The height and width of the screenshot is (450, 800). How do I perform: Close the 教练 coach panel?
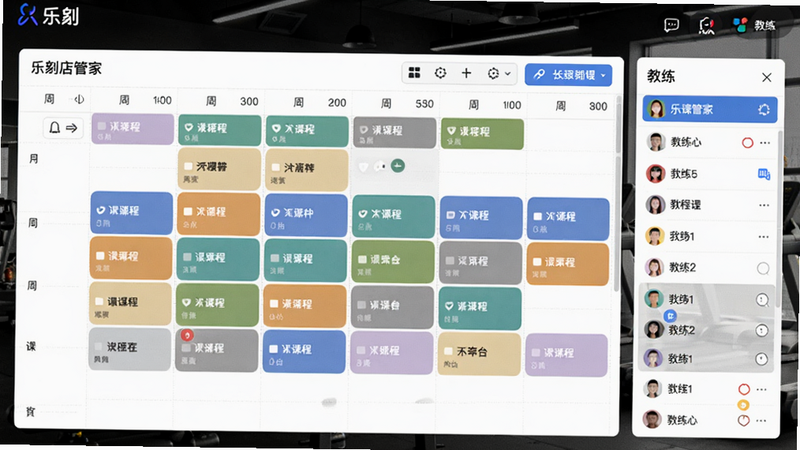click(766, 78)
